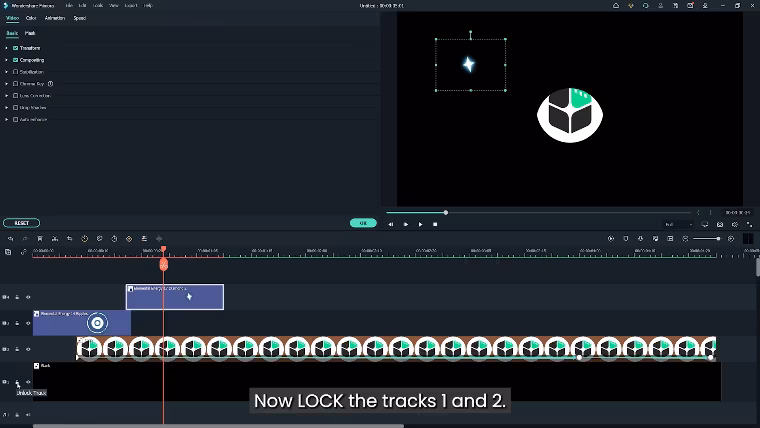Image resolution: width=760 pixels, height=428 pixels.
Task: Open the account profile icon in title bar
Action: coord(660,6)
